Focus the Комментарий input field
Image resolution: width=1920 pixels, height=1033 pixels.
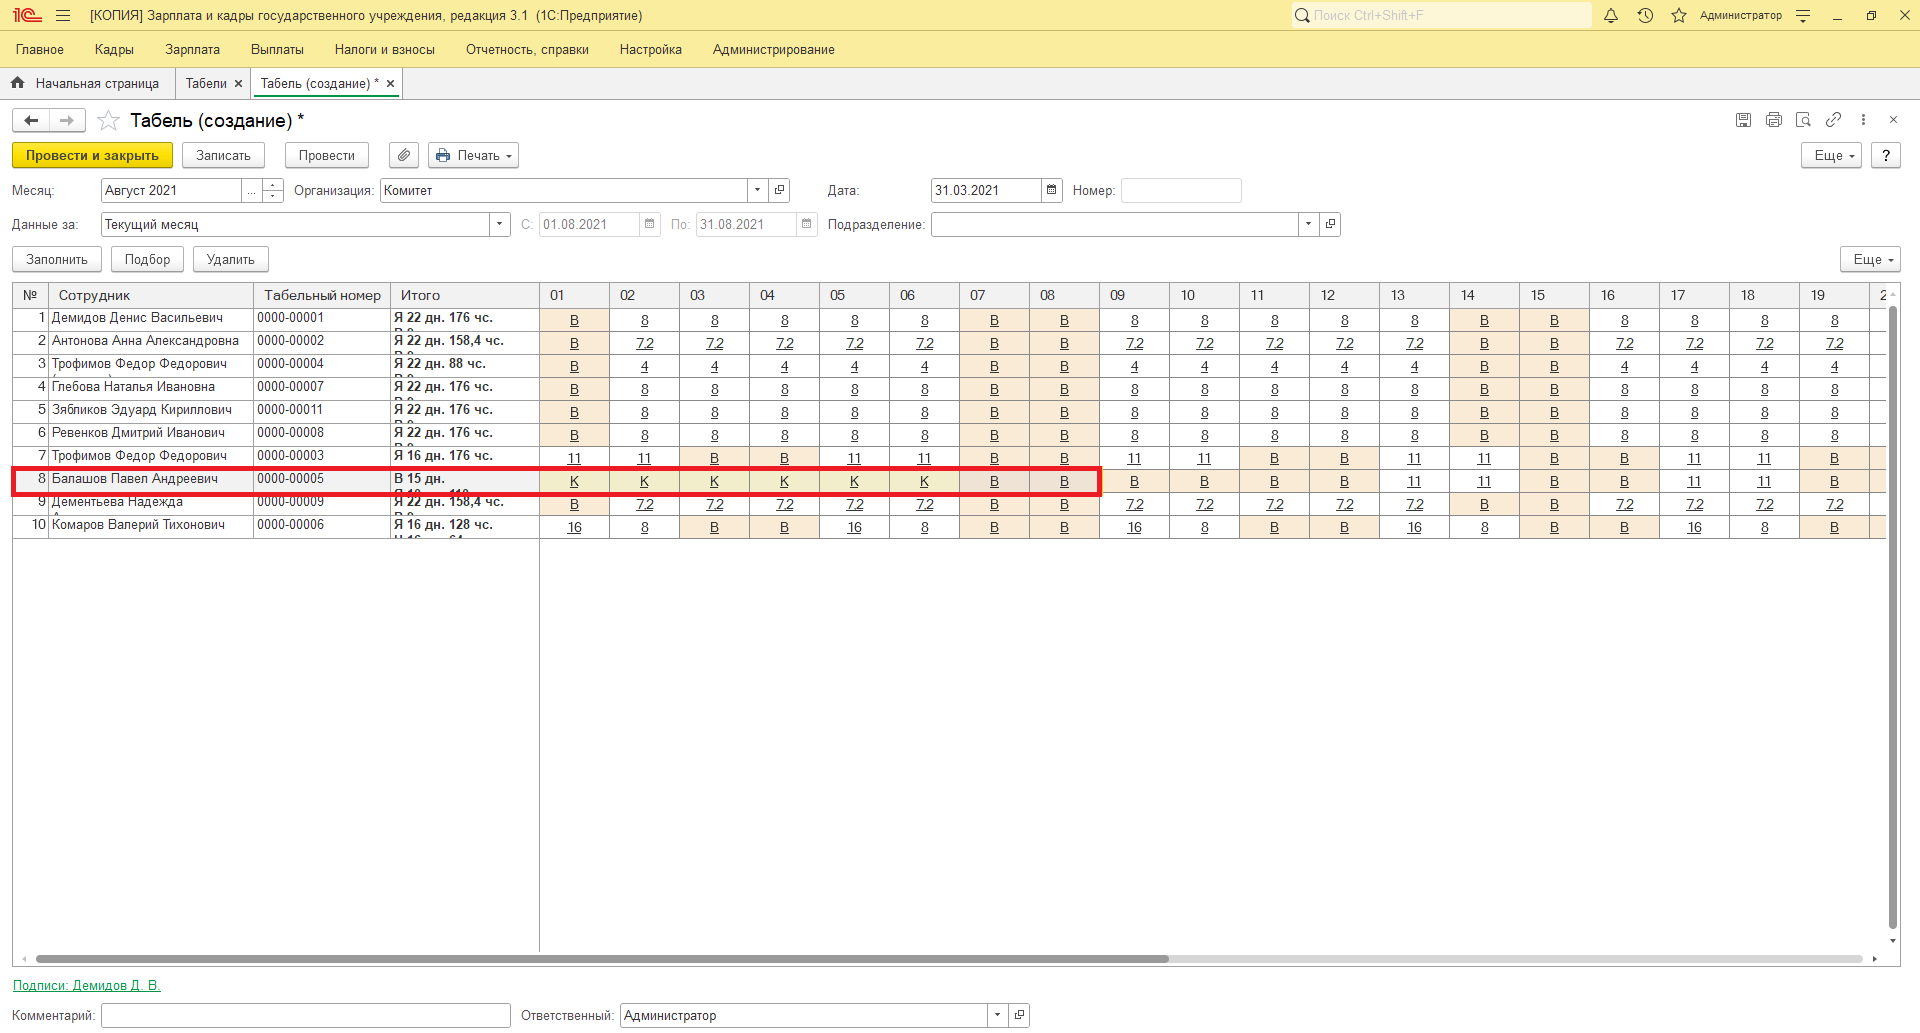[x=306, y=1015]
